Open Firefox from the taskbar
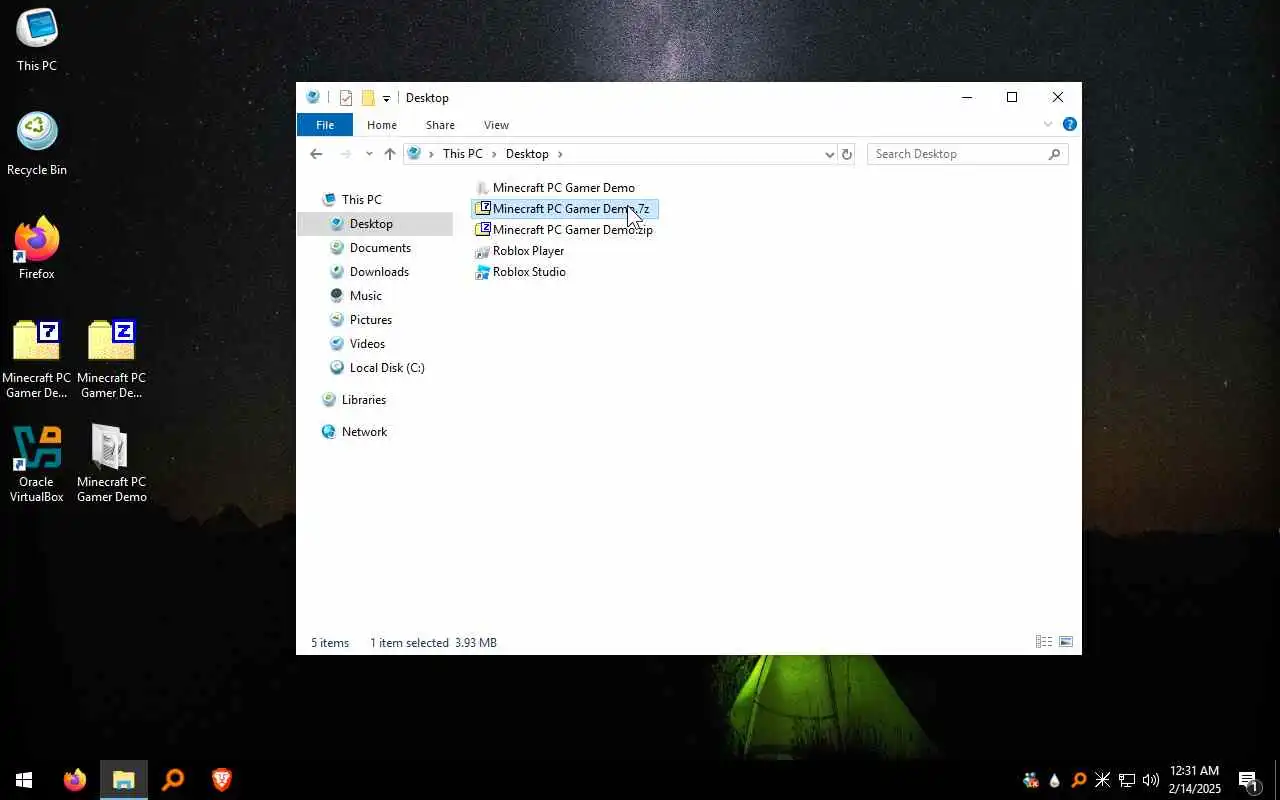This screenshot has height=800, width=1280. click(75, 780)
